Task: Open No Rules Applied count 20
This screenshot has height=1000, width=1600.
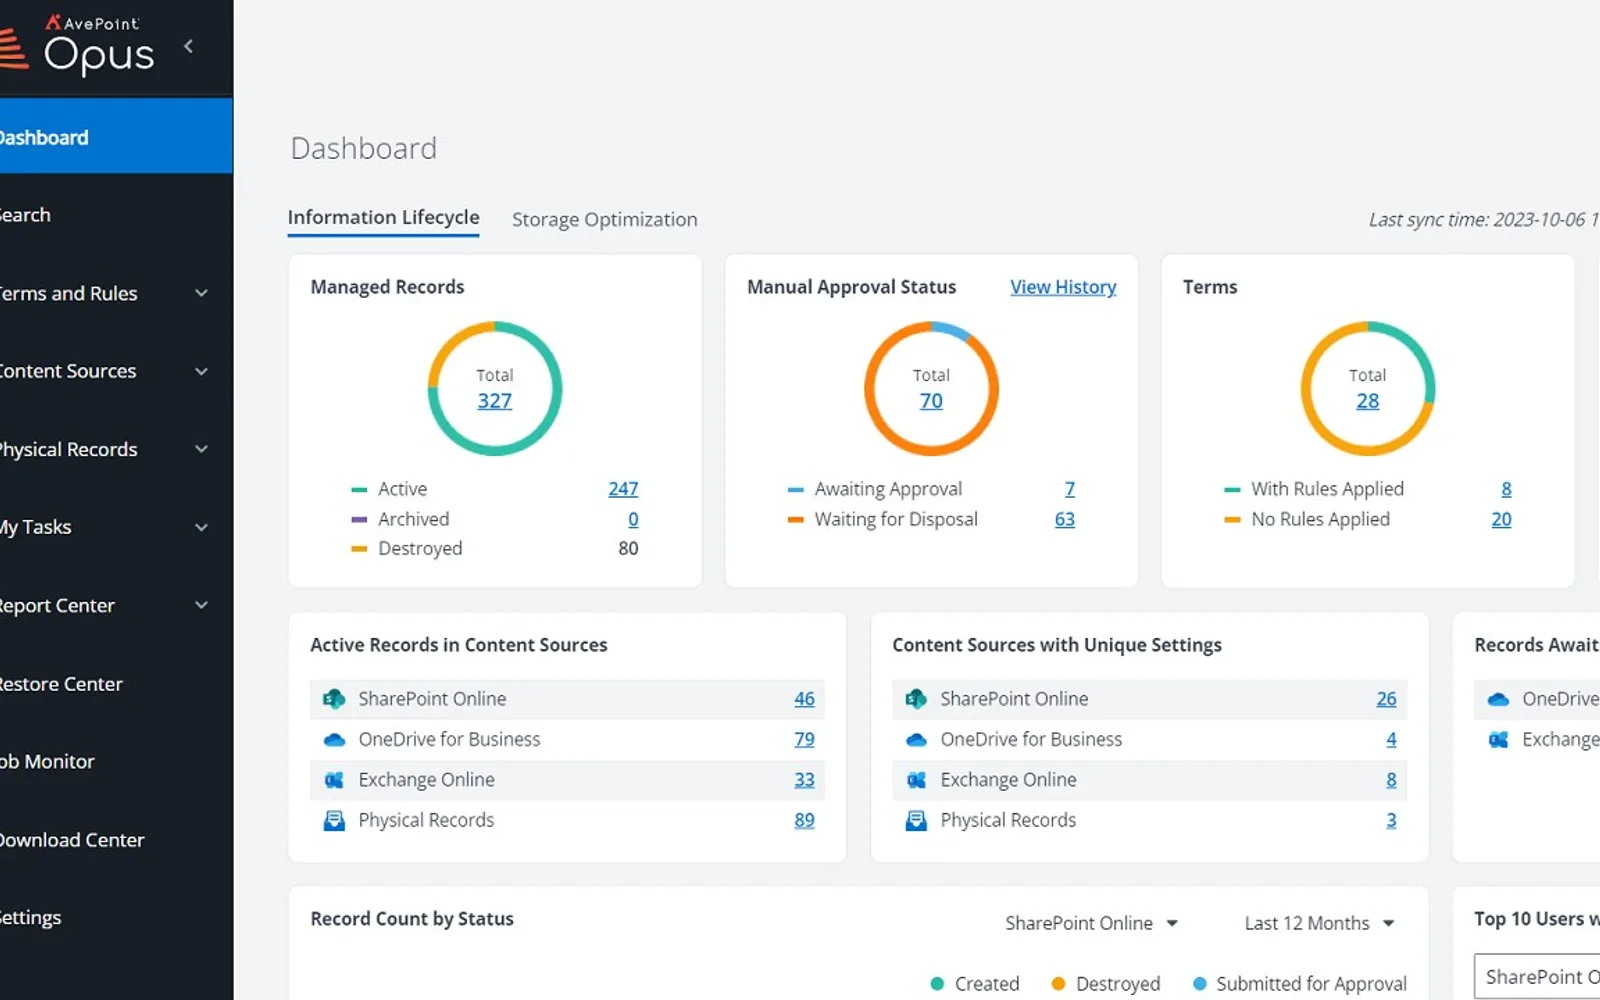Action: (x=1501, y=519)
